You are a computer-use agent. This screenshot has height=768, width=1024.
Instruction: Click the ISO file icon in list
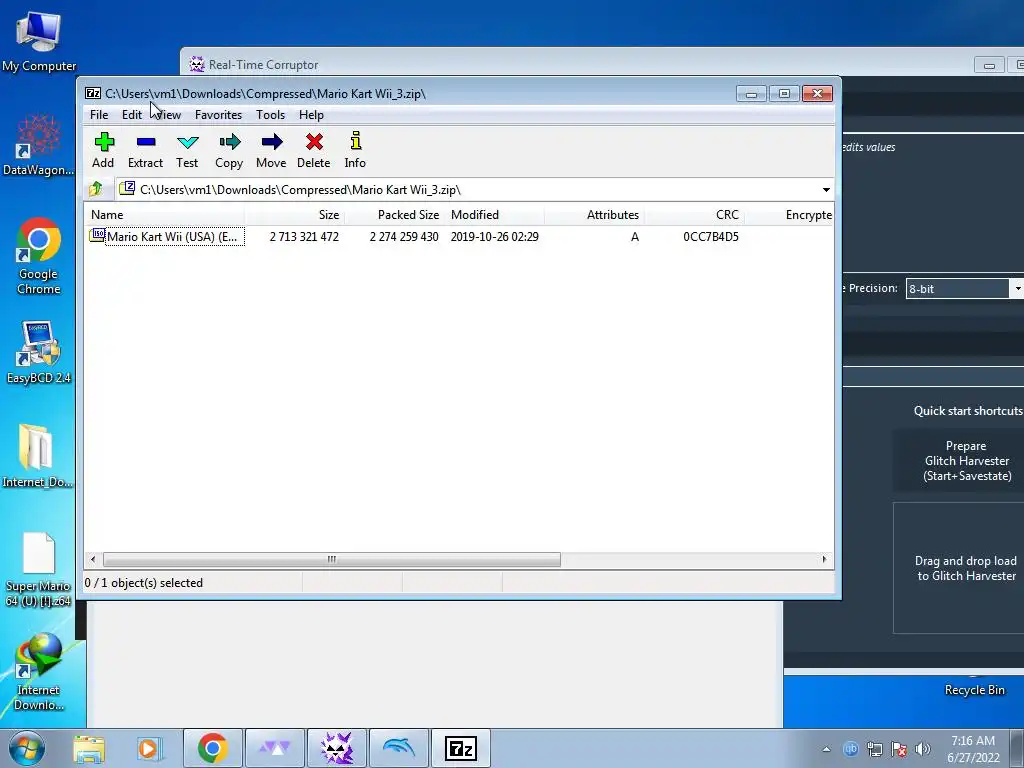97,236
